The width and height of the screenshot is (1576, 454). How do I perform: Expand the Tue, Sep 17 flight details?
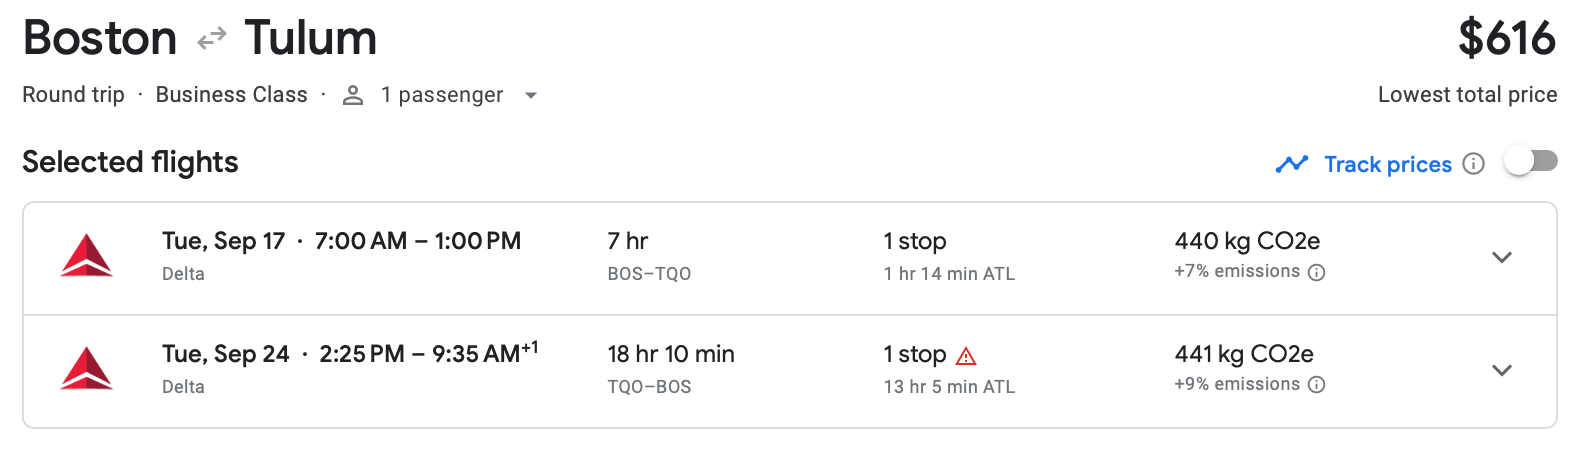[x=1501, y=257]
